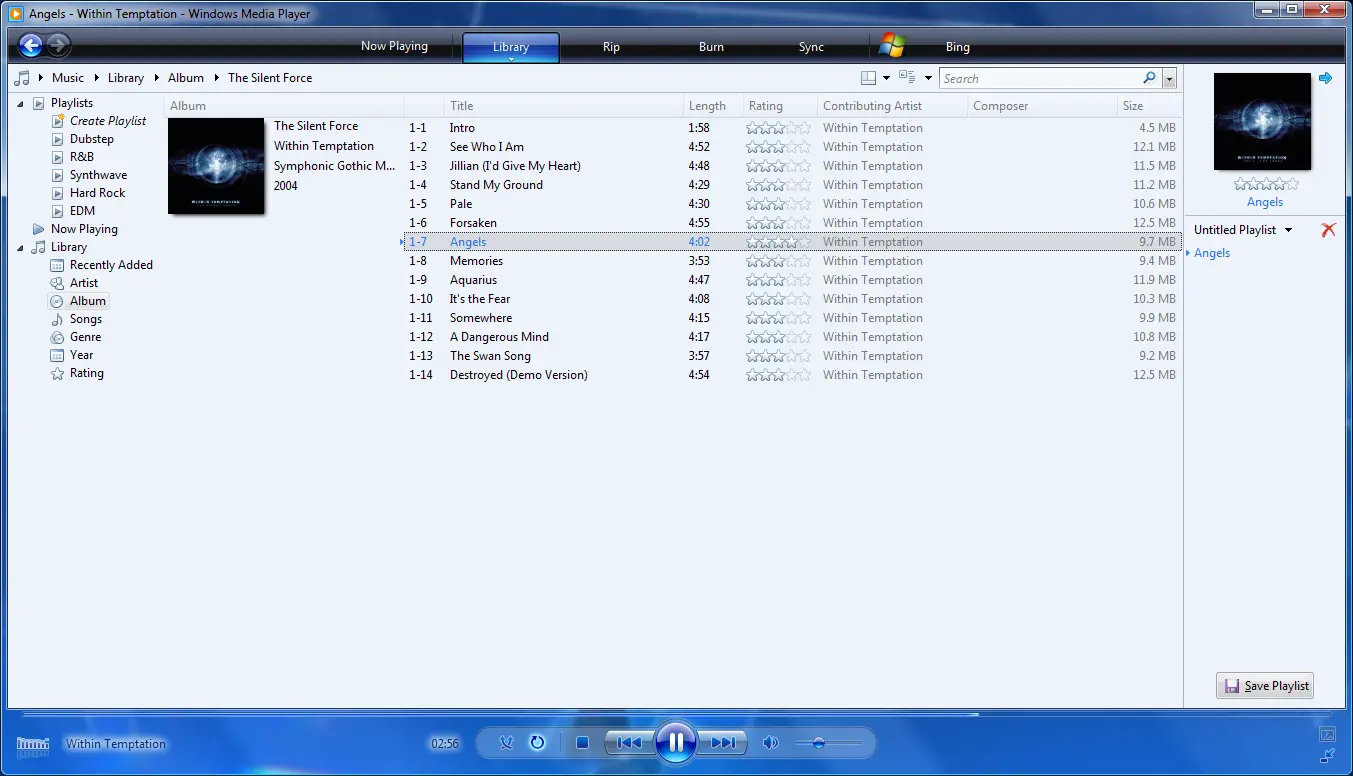Viewport: 1353px width, 776px height.
Task: Open the View options dropdown arrow
Action: click(928, 78)
